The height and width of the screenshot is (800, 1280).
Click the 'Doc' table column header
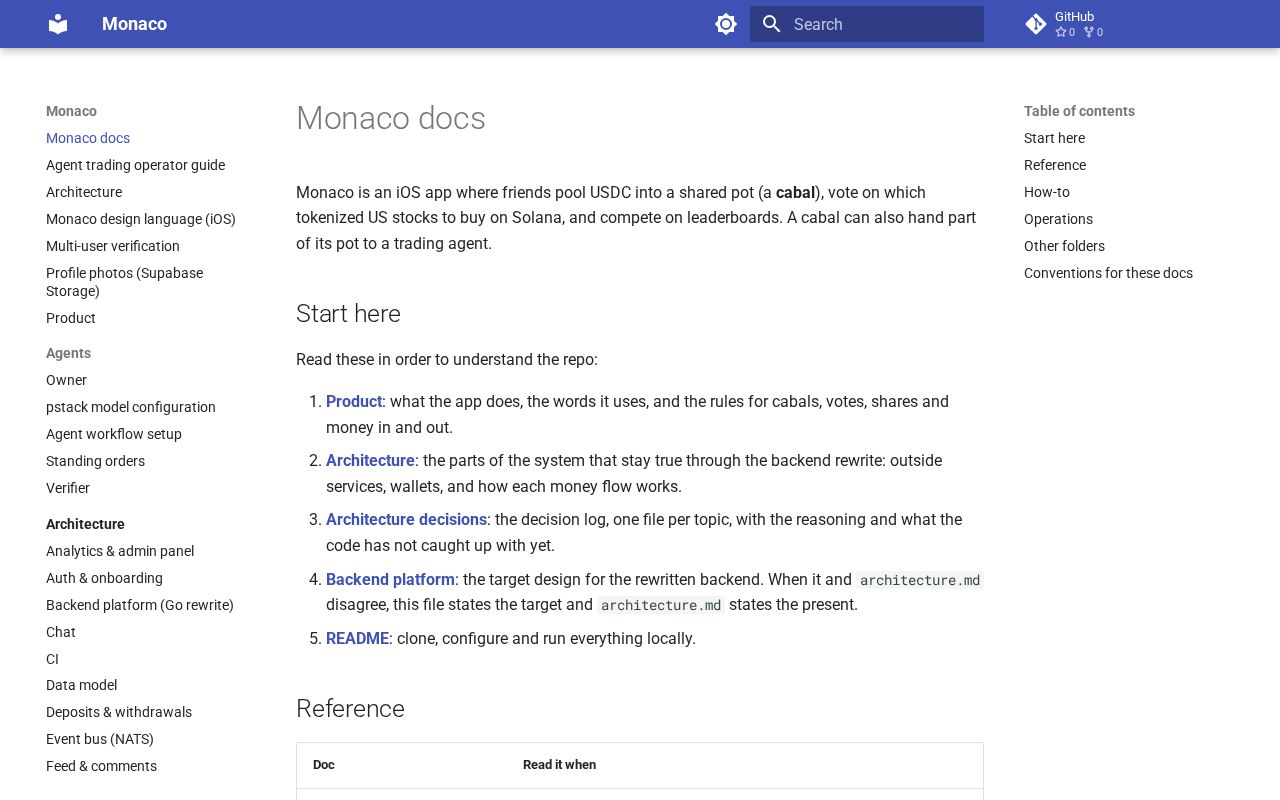(x=324, y=765)
